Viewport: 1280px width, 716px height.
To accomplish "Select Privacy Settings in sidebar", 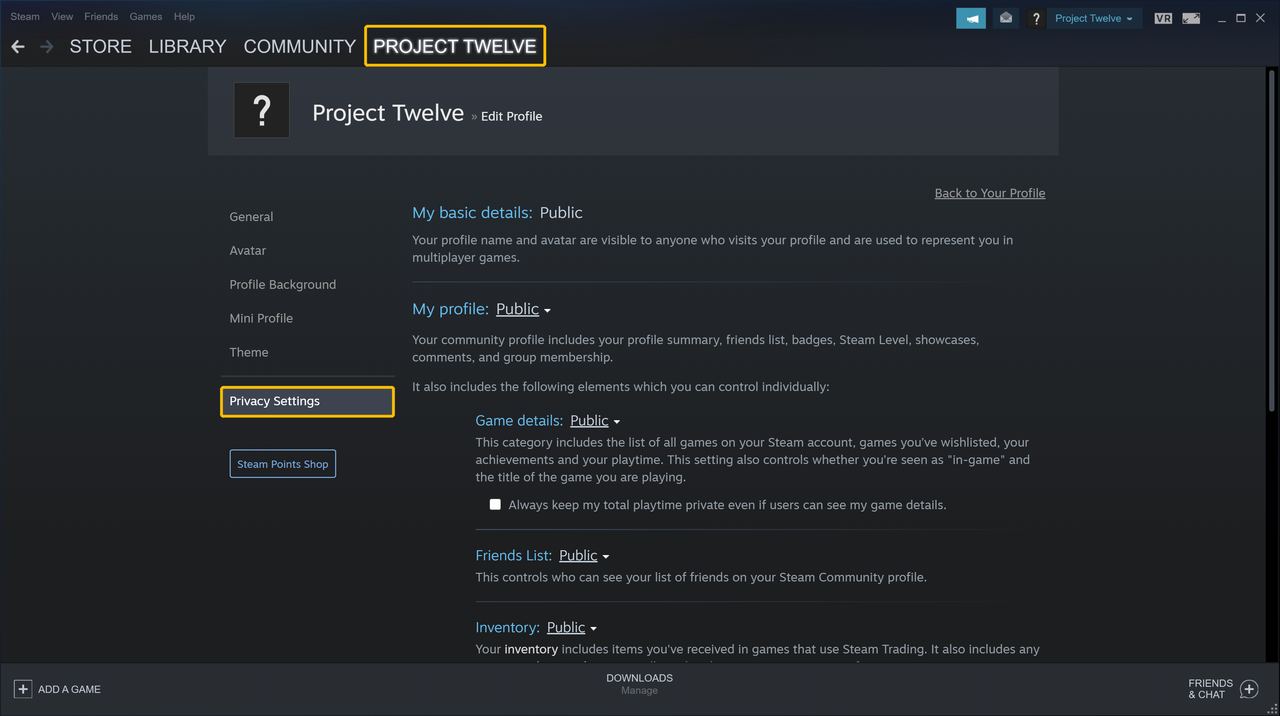I will (x=307, y=402).
